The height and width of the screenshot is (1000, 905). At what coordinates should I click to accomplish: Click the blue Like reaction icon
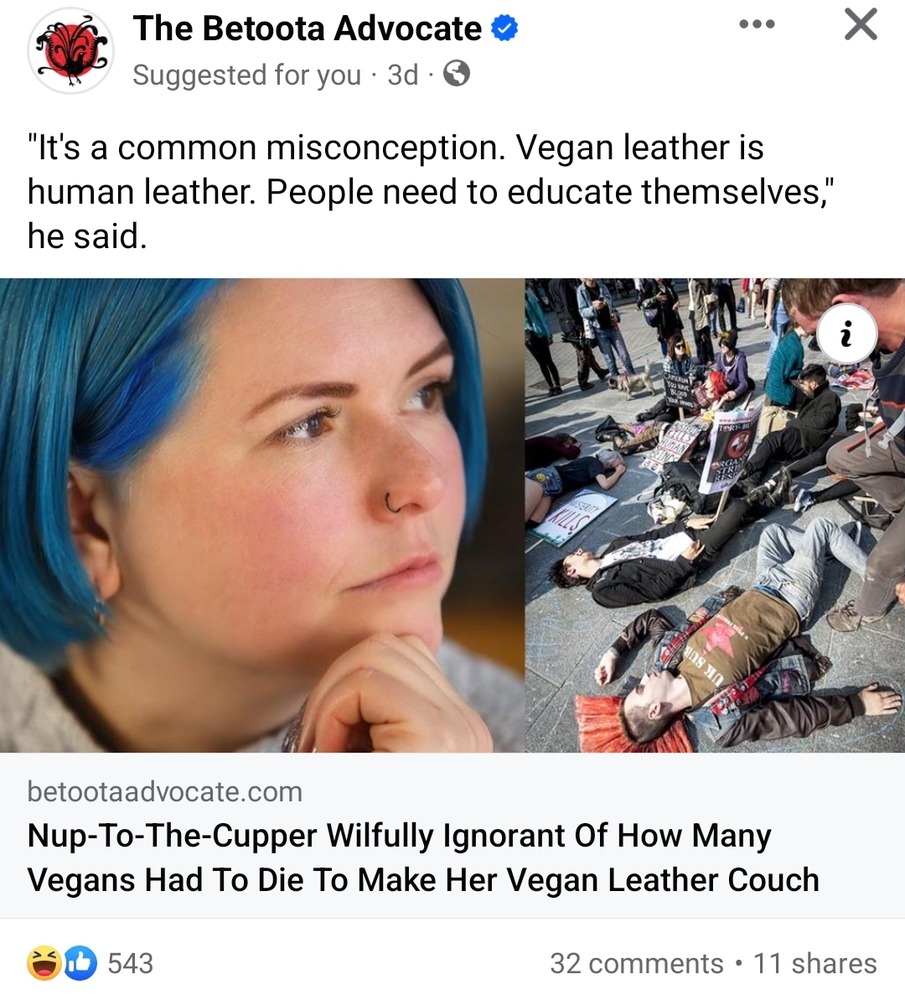click(80, 963)
